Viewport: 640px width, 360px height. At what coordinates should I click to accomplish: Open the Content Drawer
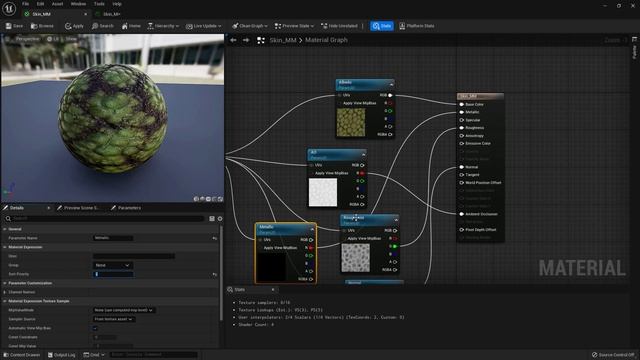pos(22,355)
